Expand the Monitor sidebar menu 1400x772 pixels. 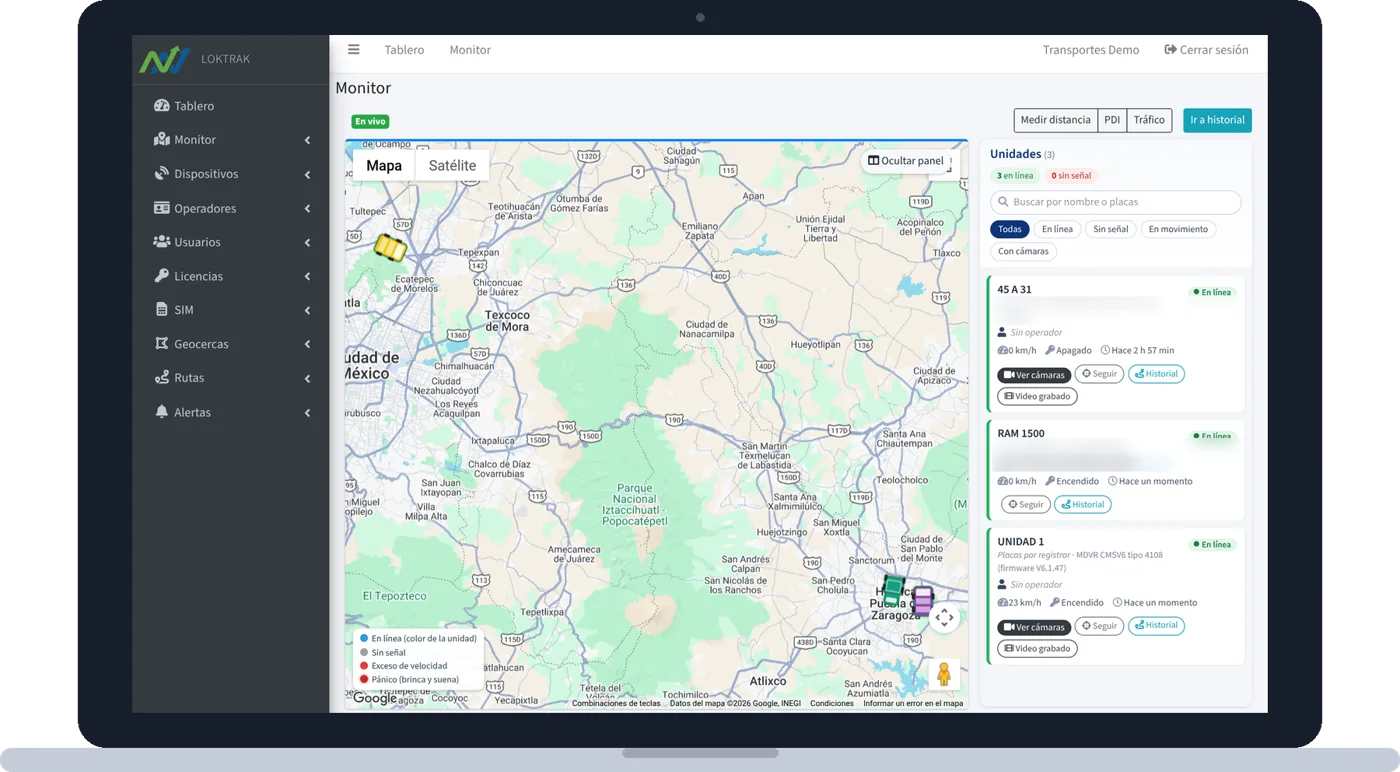[x=231, y=140]
